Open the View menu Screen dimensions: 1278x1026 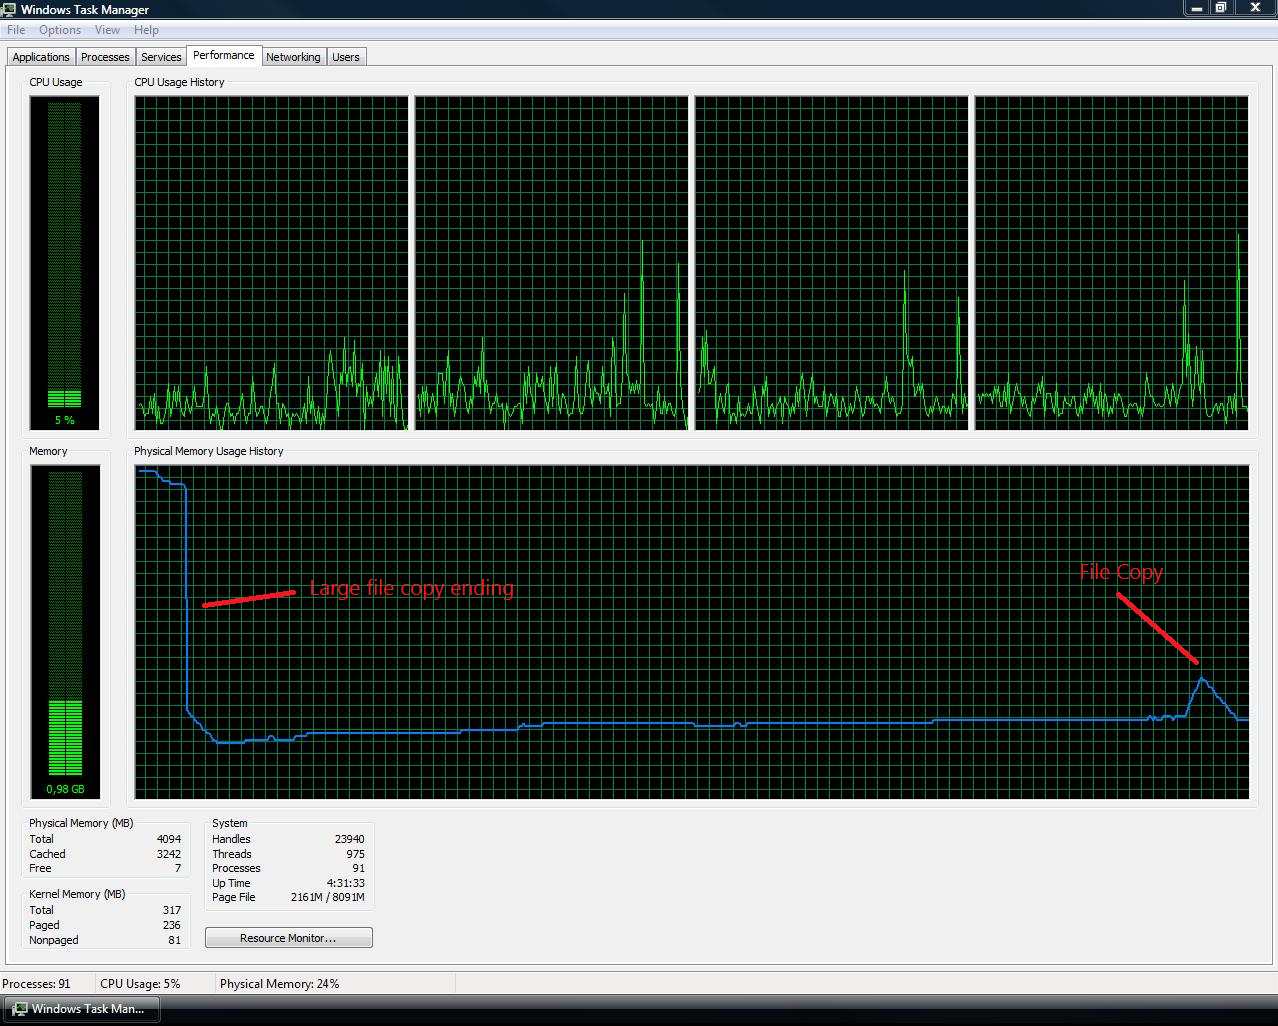[x=106, y=30]
